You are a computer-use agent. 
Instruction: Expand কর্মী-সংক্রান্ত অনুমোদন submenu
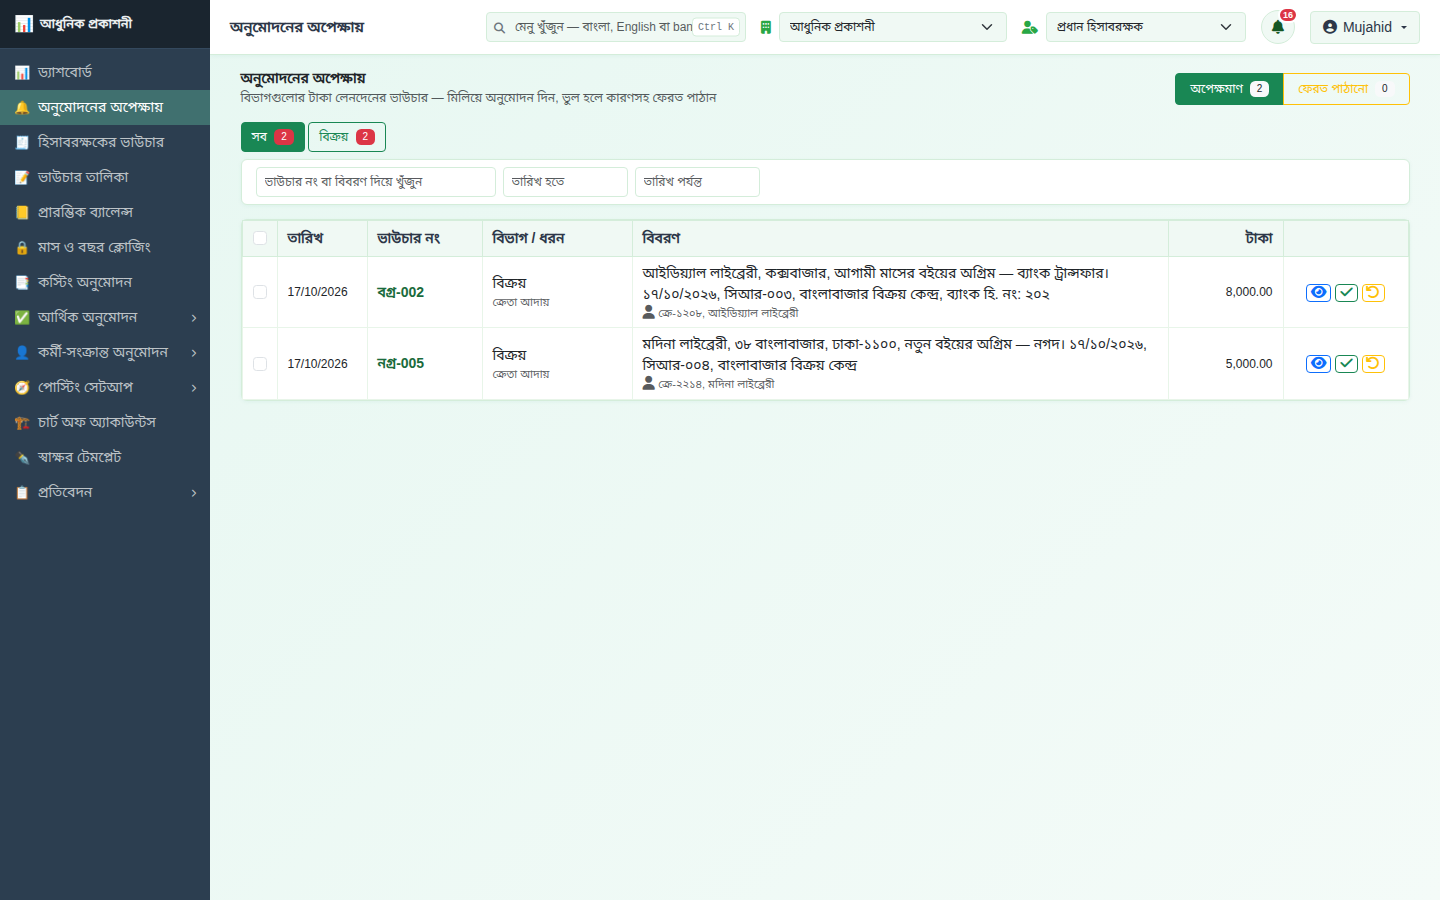pyautogui.click(x=105, y=352)
